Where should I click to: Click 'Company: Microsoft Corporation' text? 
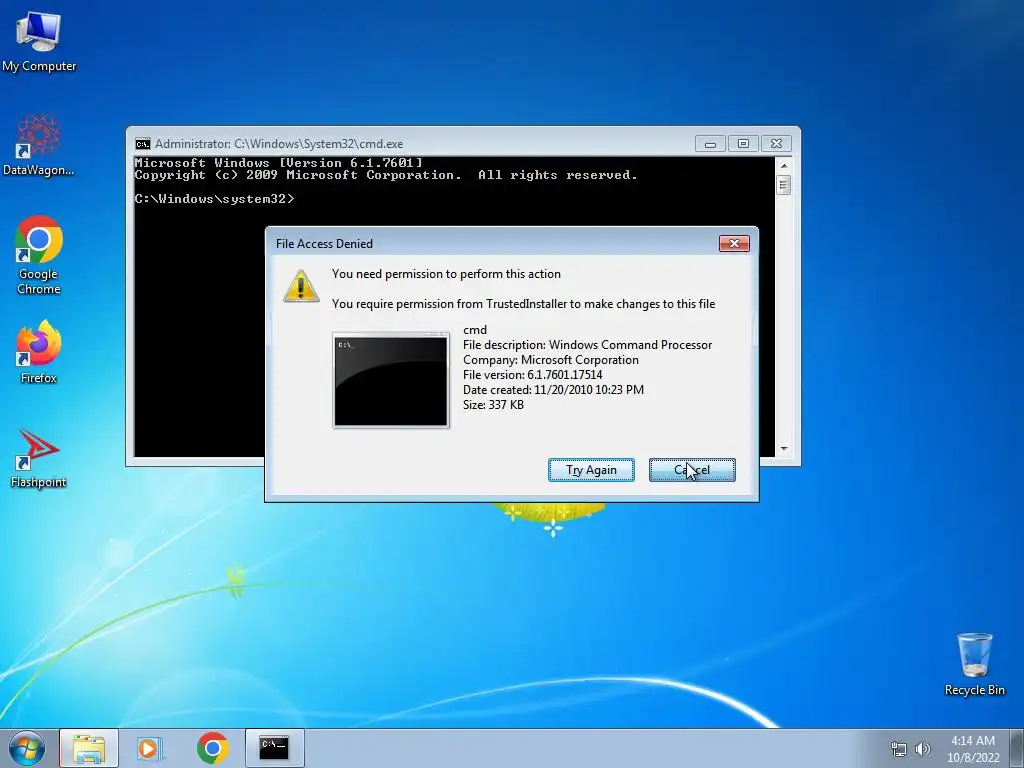(551, 360)
